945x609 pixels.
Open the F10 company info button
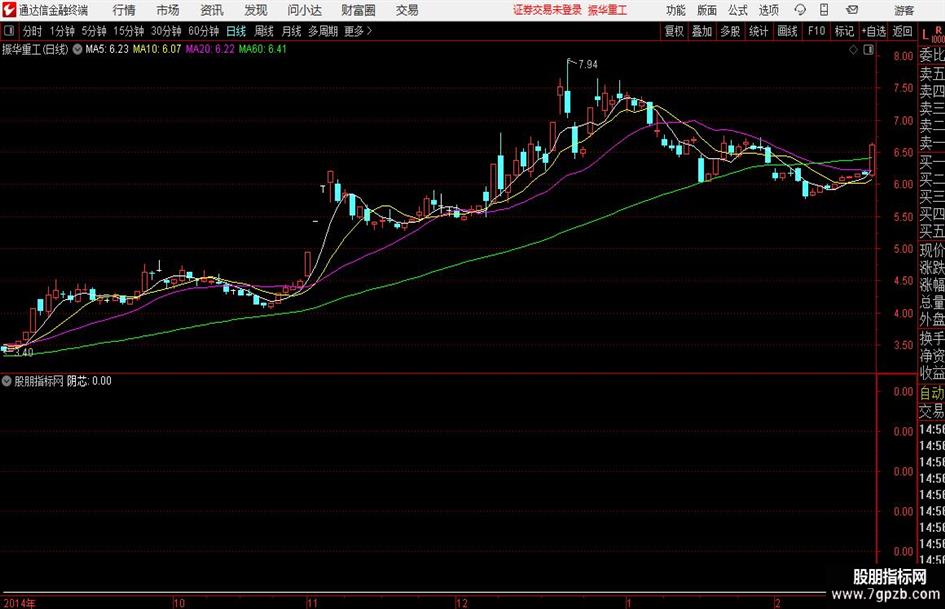click(817, 31)
